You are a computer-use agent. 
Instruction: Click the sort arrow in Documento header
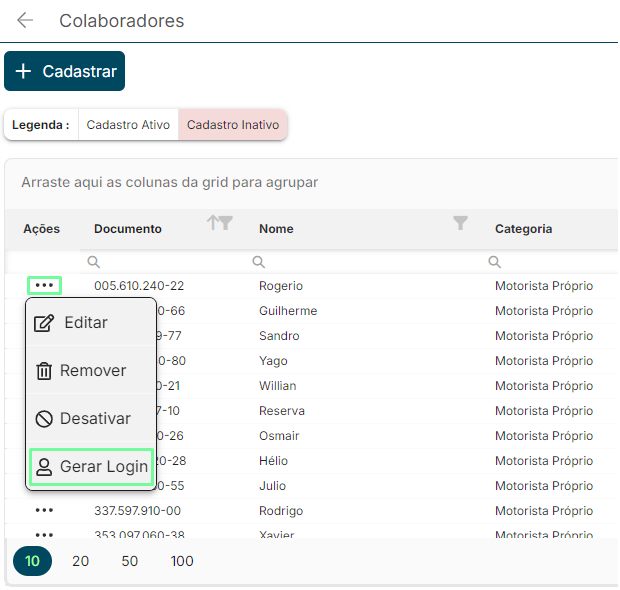pos(212,223)
